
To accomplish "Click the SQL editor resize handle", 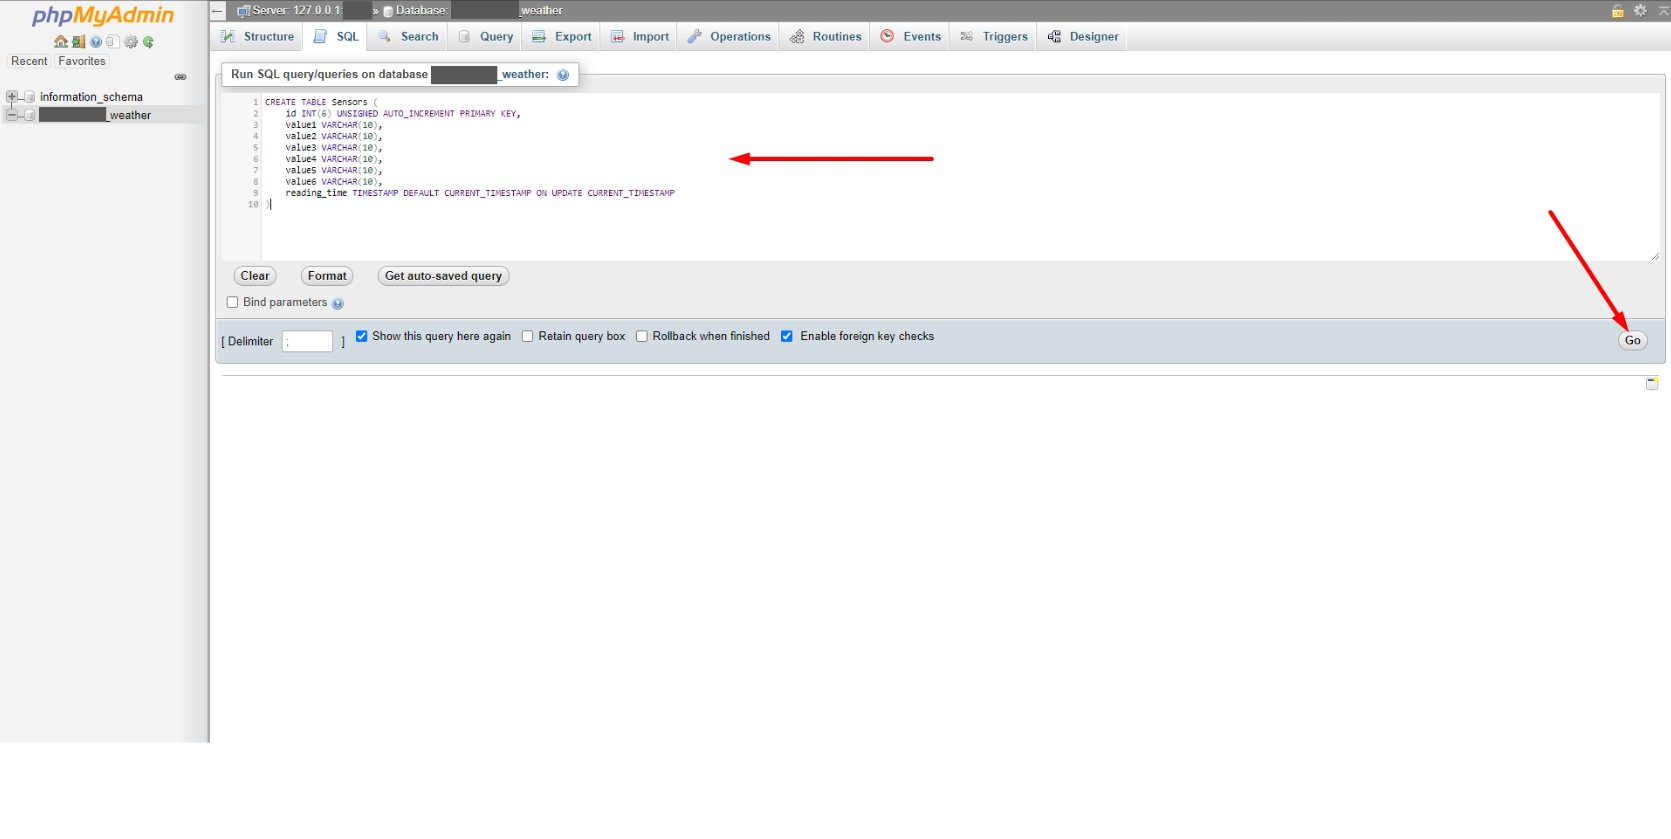I will 1655,256.
